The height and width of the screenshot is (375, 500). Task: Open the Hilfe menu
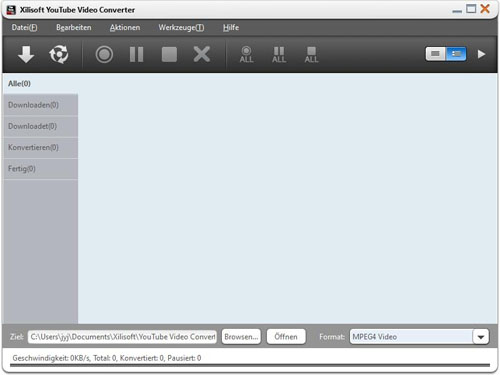pyautogui.click(x=231, y=27)
